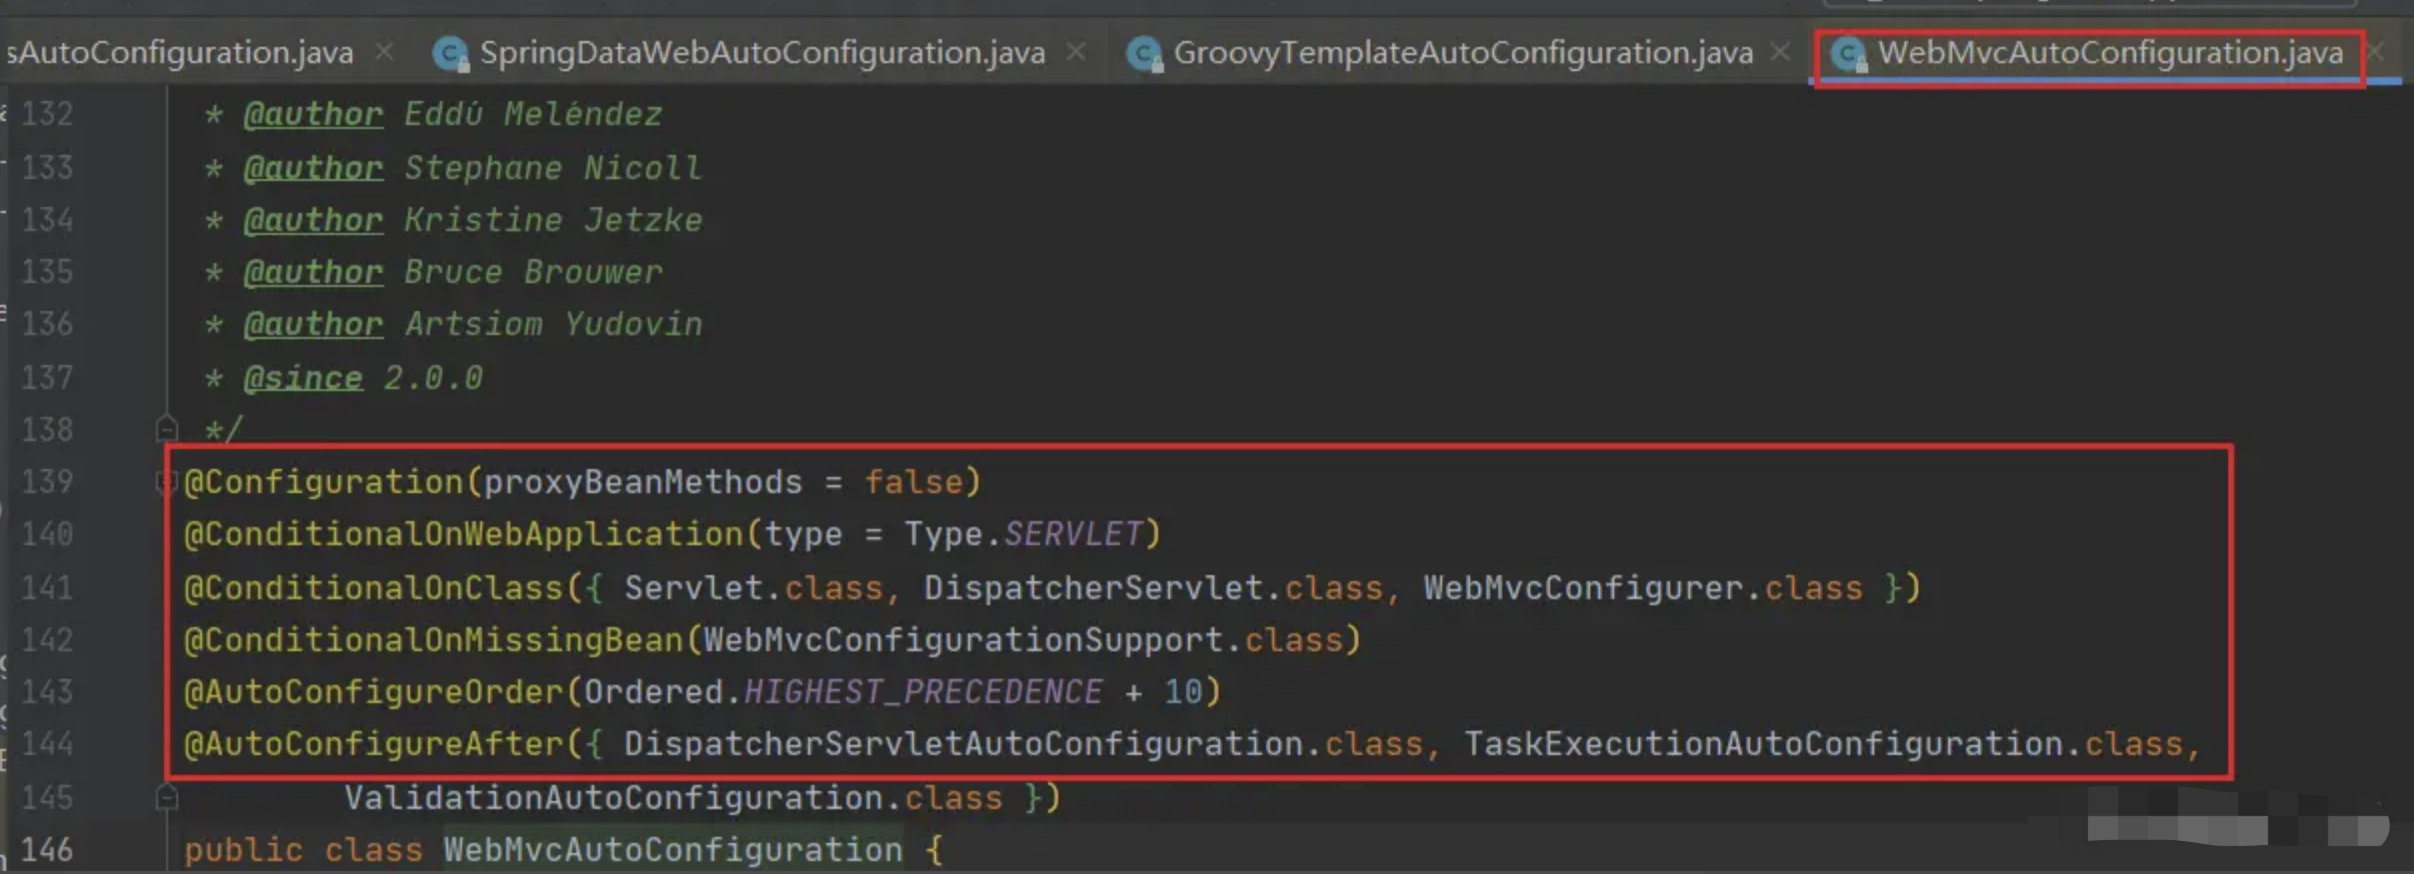Select the WebMvcAutoConfiguration.java tab
Image resolution: width=2414 pixels, height=874 pixels.
click(x=2110, y=52)
